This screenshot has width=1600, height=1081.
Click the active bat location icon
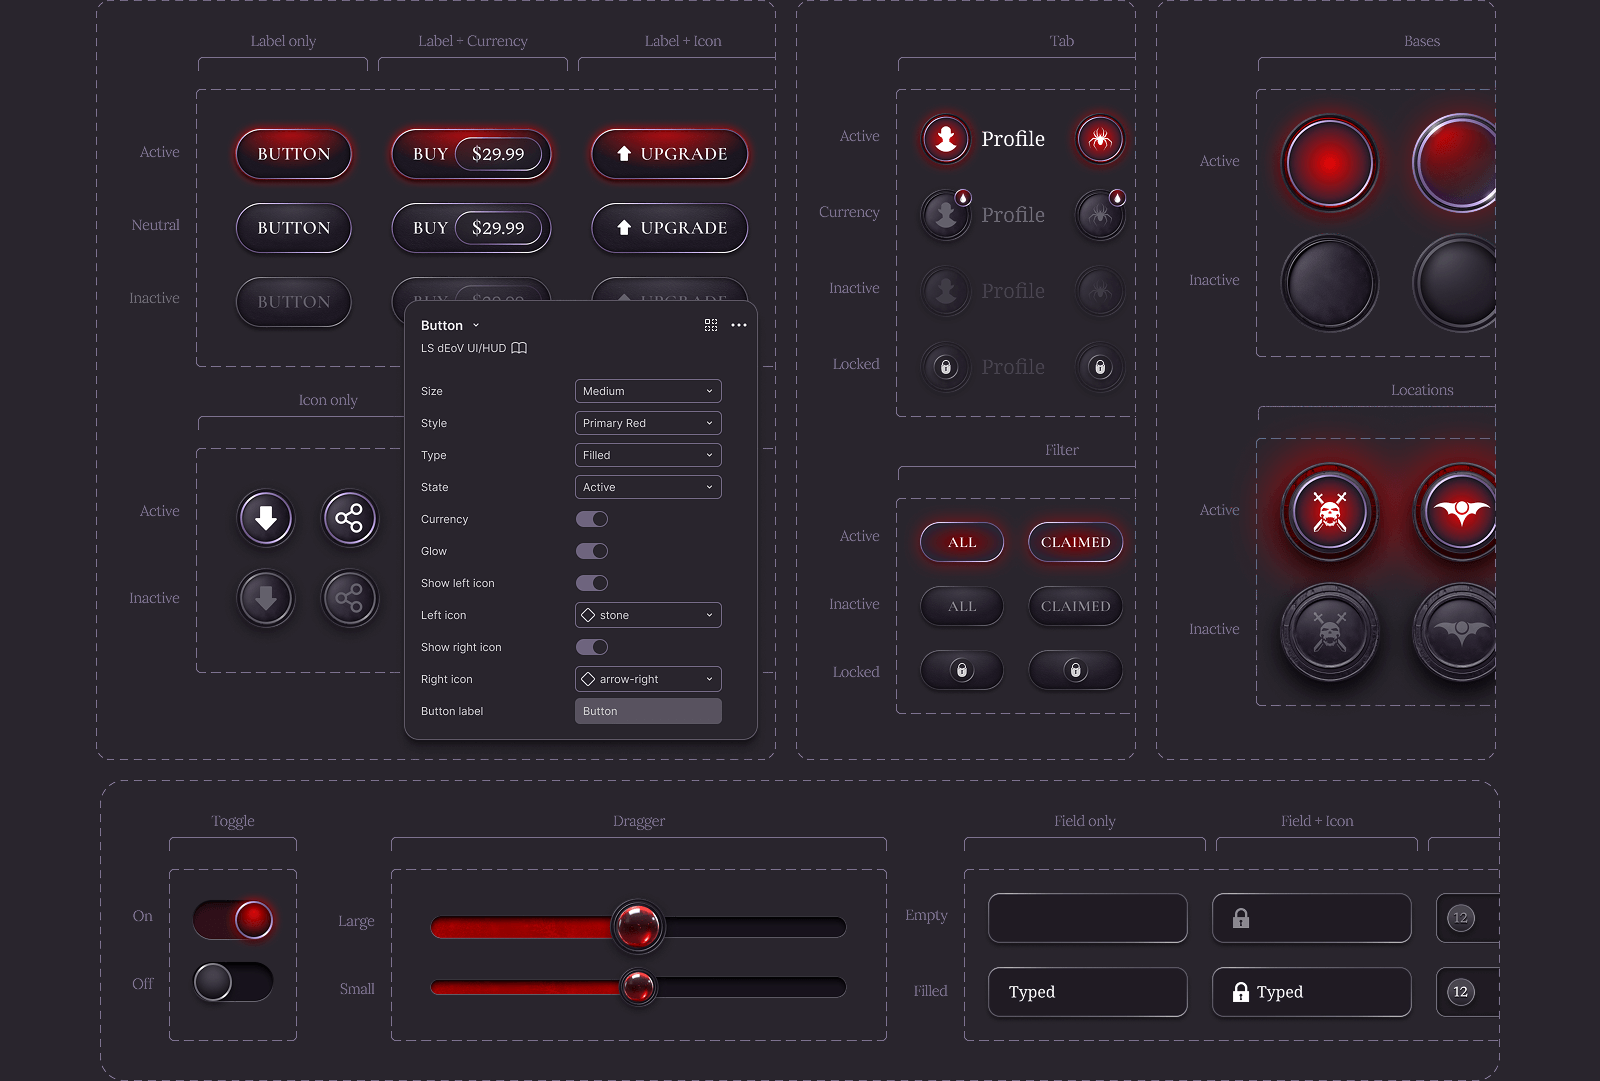(1461, 513)
